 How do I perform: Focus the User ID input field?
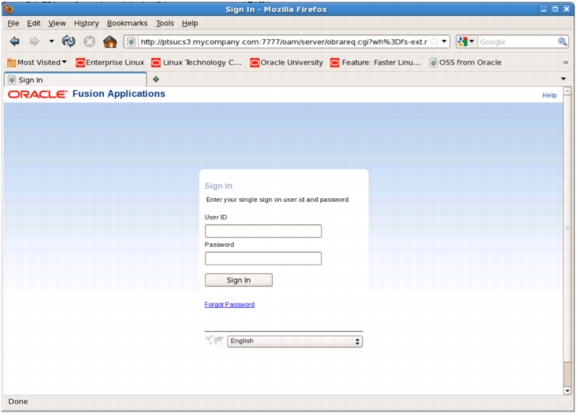click(263, 231)
